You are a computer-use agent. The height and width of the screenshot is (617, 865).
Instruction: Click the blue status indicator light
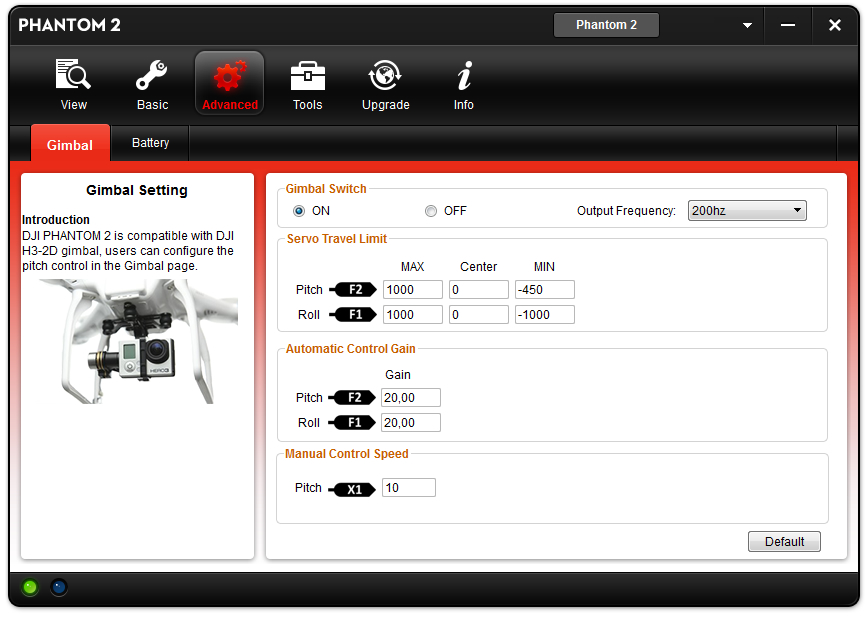pyautogui.click(x=59, y=587)
